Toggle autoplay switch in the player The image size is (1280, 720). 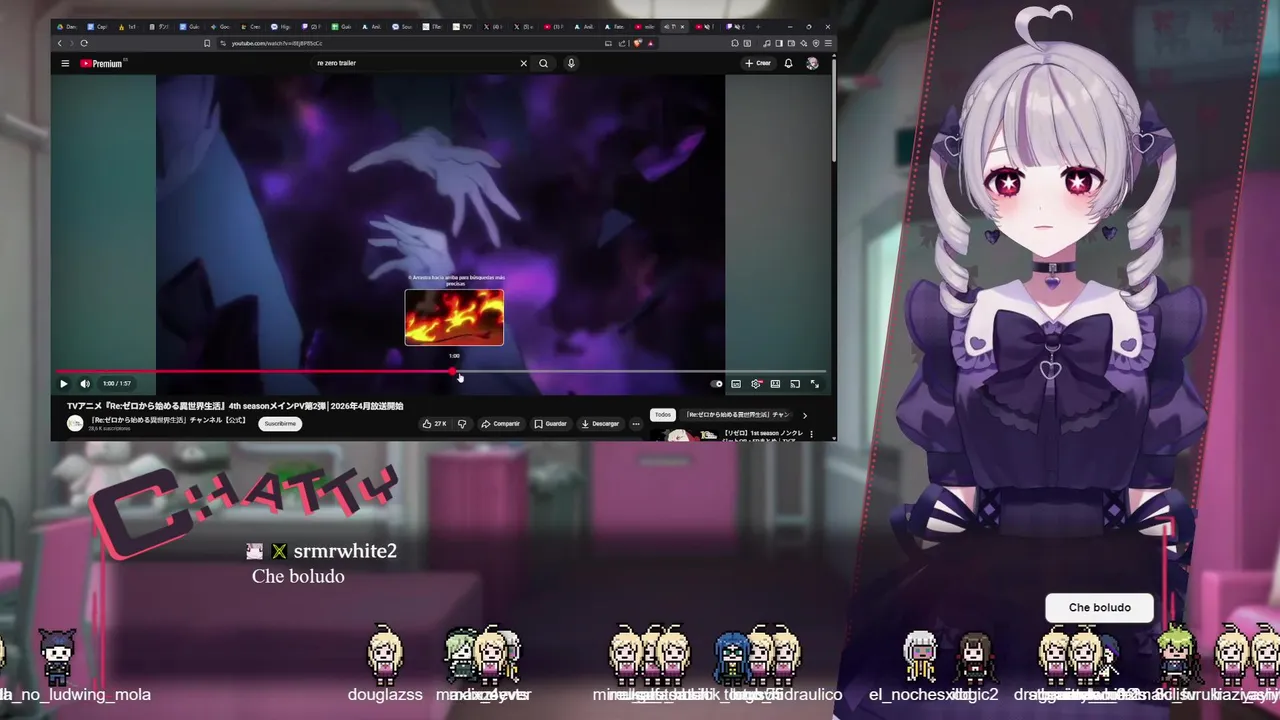(716, 384)
